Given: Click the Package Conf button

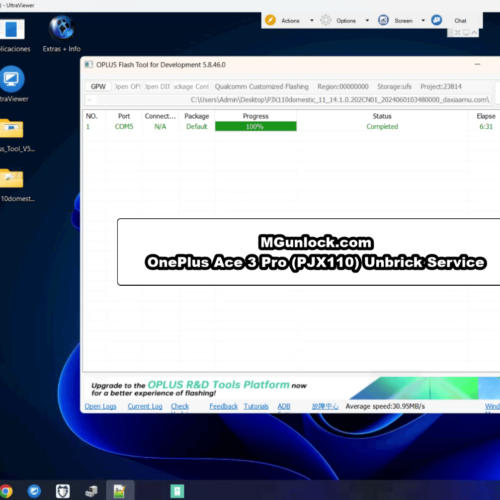Looking at the screenshot, I should coord(191,87).
